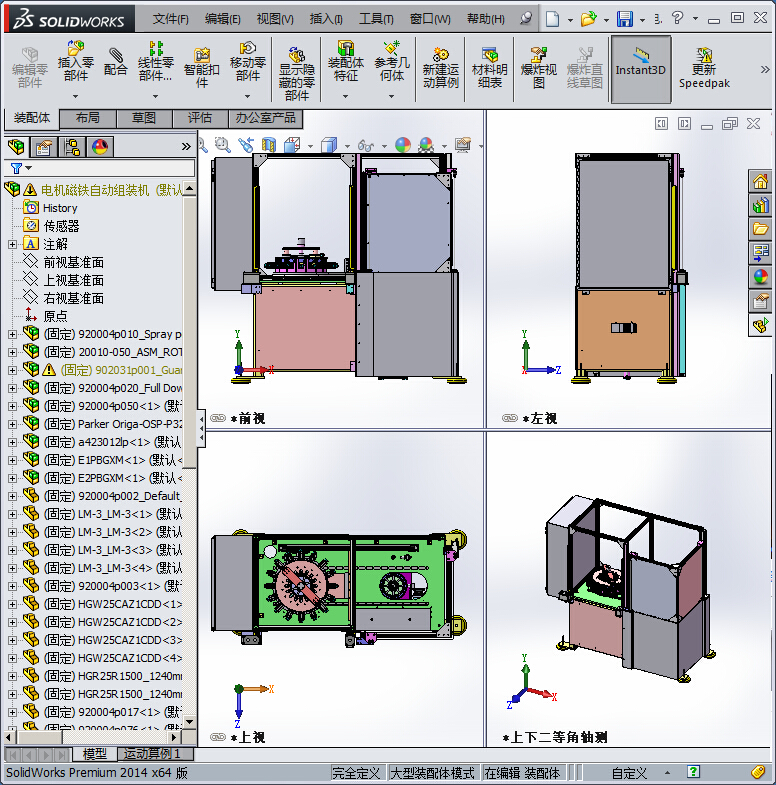This screenshot has width=776, height=785.
Task: Open the 材料明细表 (Bill of Materials) tool
Action: pyautogui.click(x=490, y=68)
